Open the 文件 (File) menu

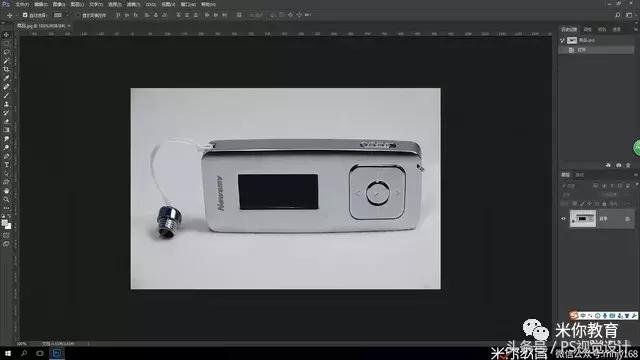(x=22, y=4)
